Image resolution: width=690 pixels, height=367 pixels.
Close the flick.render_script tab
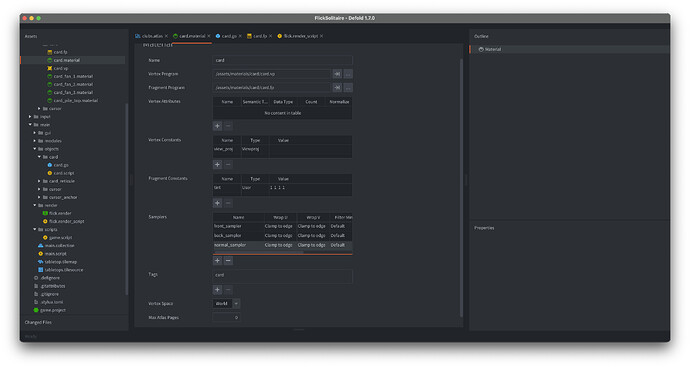[x=321, y=36]
